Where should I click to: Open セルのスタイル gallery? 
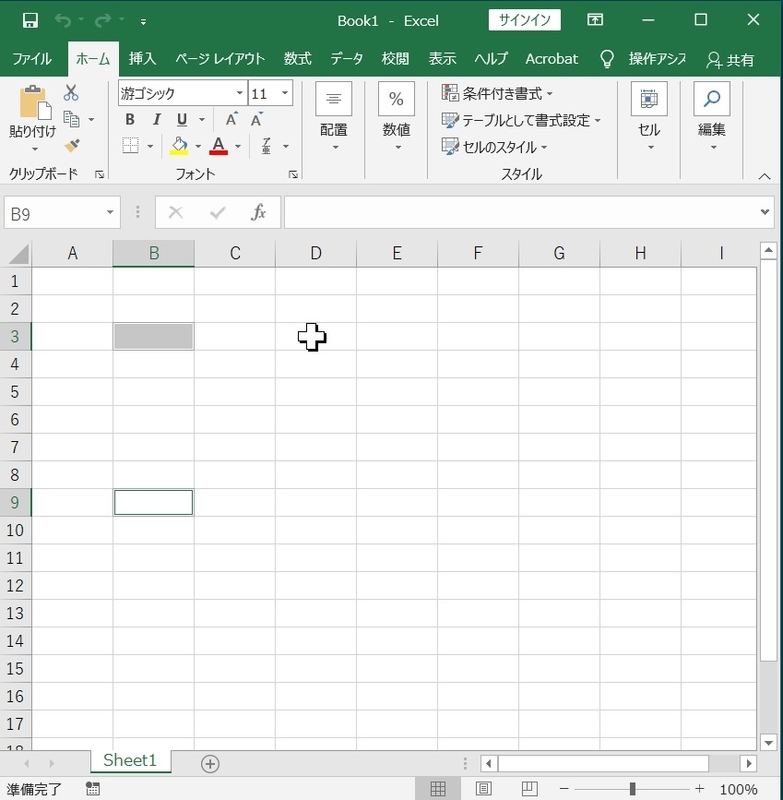point(494,147)
